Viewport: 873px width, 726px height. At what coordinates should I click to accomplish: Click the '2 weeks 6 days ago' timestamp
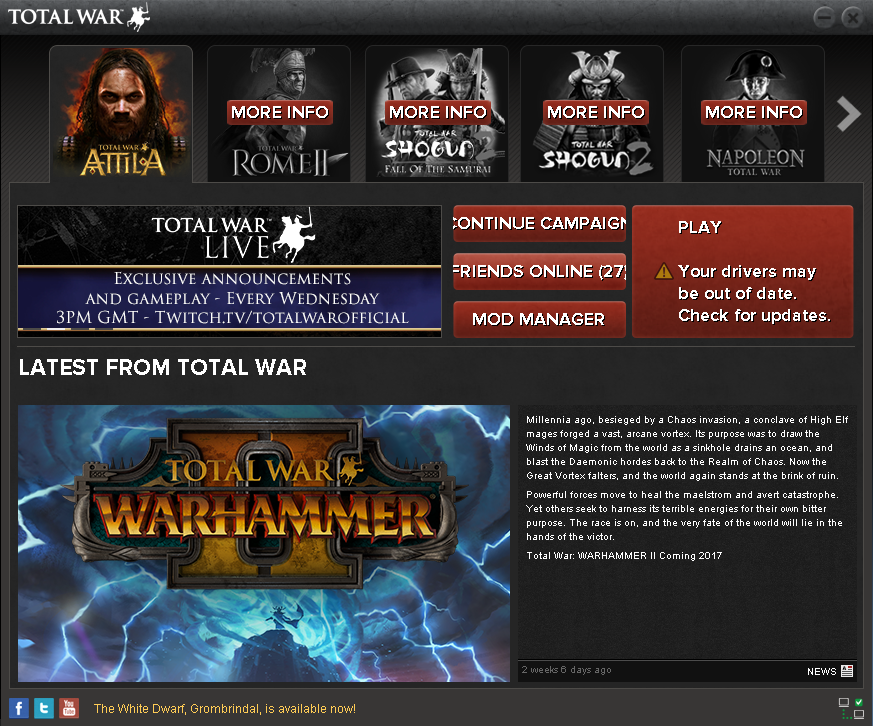pos(566,670)
